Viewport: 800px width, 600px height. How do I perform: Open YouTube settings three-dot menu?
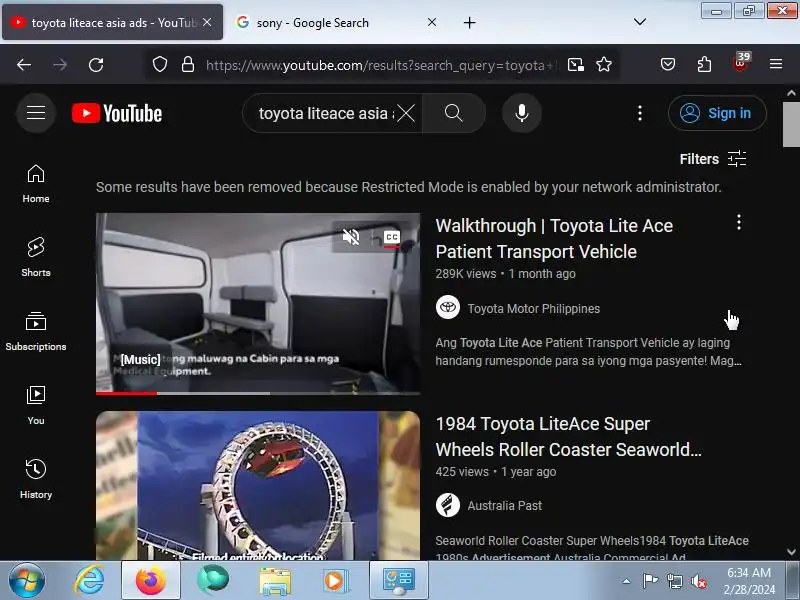pyautogui.click(x=640, y=113)
